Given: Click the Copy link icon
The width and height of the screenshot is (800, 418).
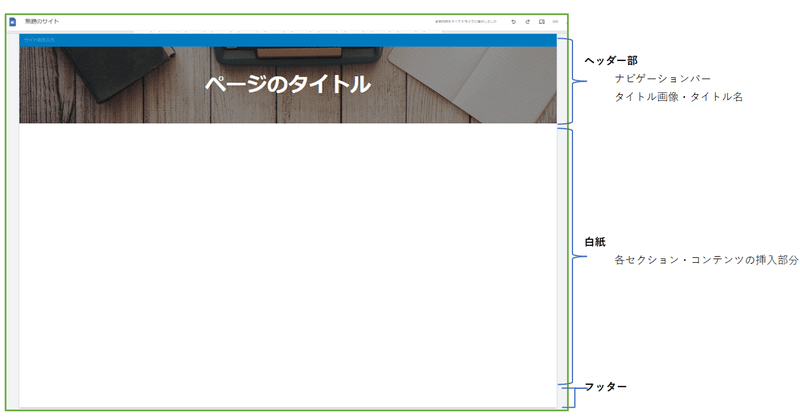Looking at the screenshot, I should pyautogui.click(x=556, y=22).
